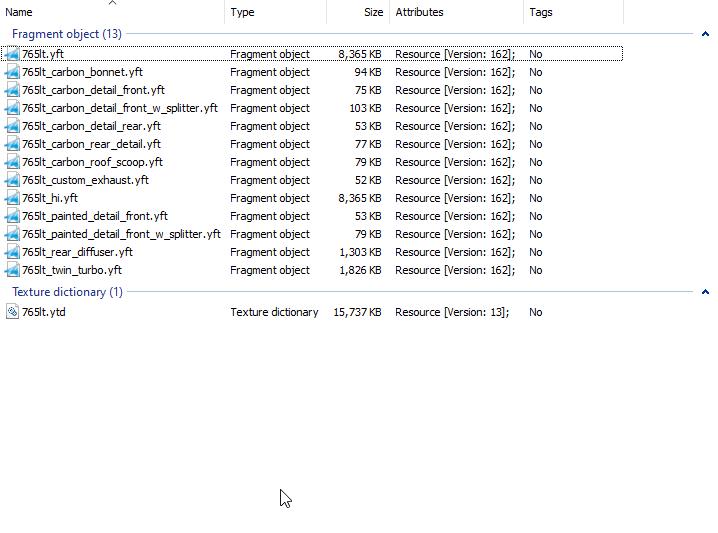This screenshot has width=718, height=533.
Task: Click the icon of 765lt_carbon_detail_front.yft
Action: click(12, 90)
